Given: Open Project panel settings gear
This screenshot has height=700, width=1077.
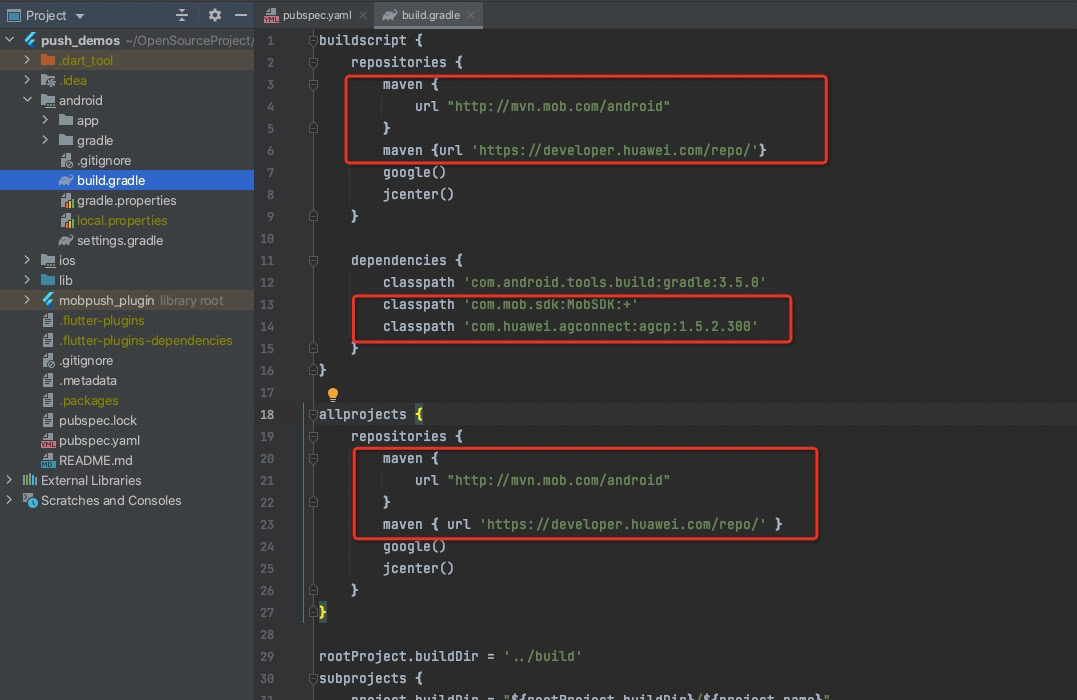Looking at the screenshot, I should tap(214, 15).
